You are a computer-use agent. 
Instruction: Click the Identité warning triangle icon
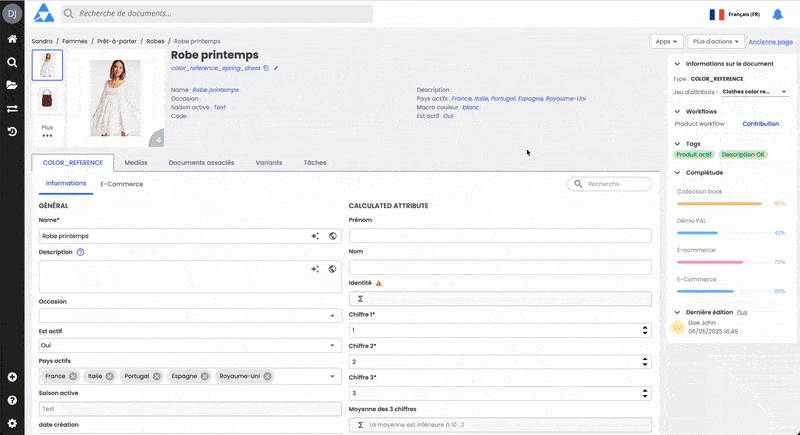379,283
